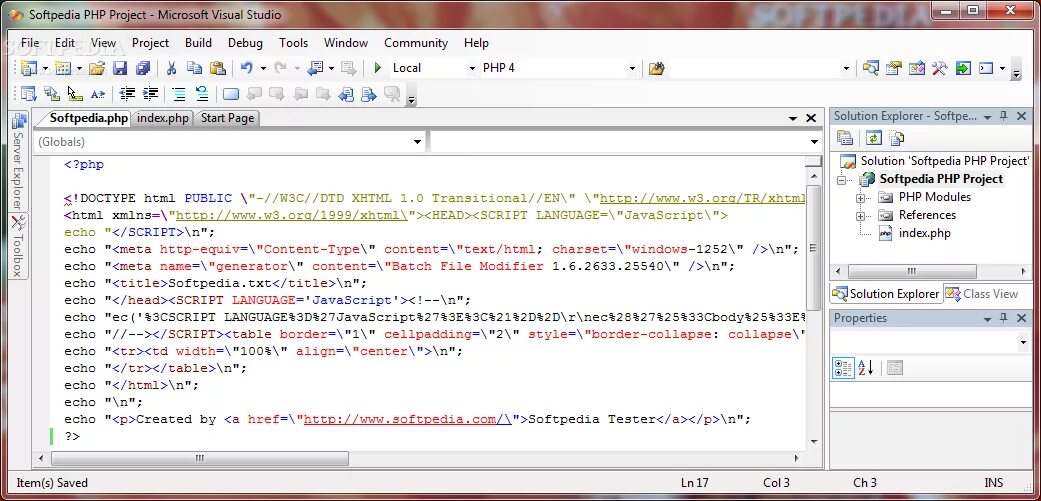Switch to the index.php tab
This screenshot has height=501, width=1041.
point(163,118)
